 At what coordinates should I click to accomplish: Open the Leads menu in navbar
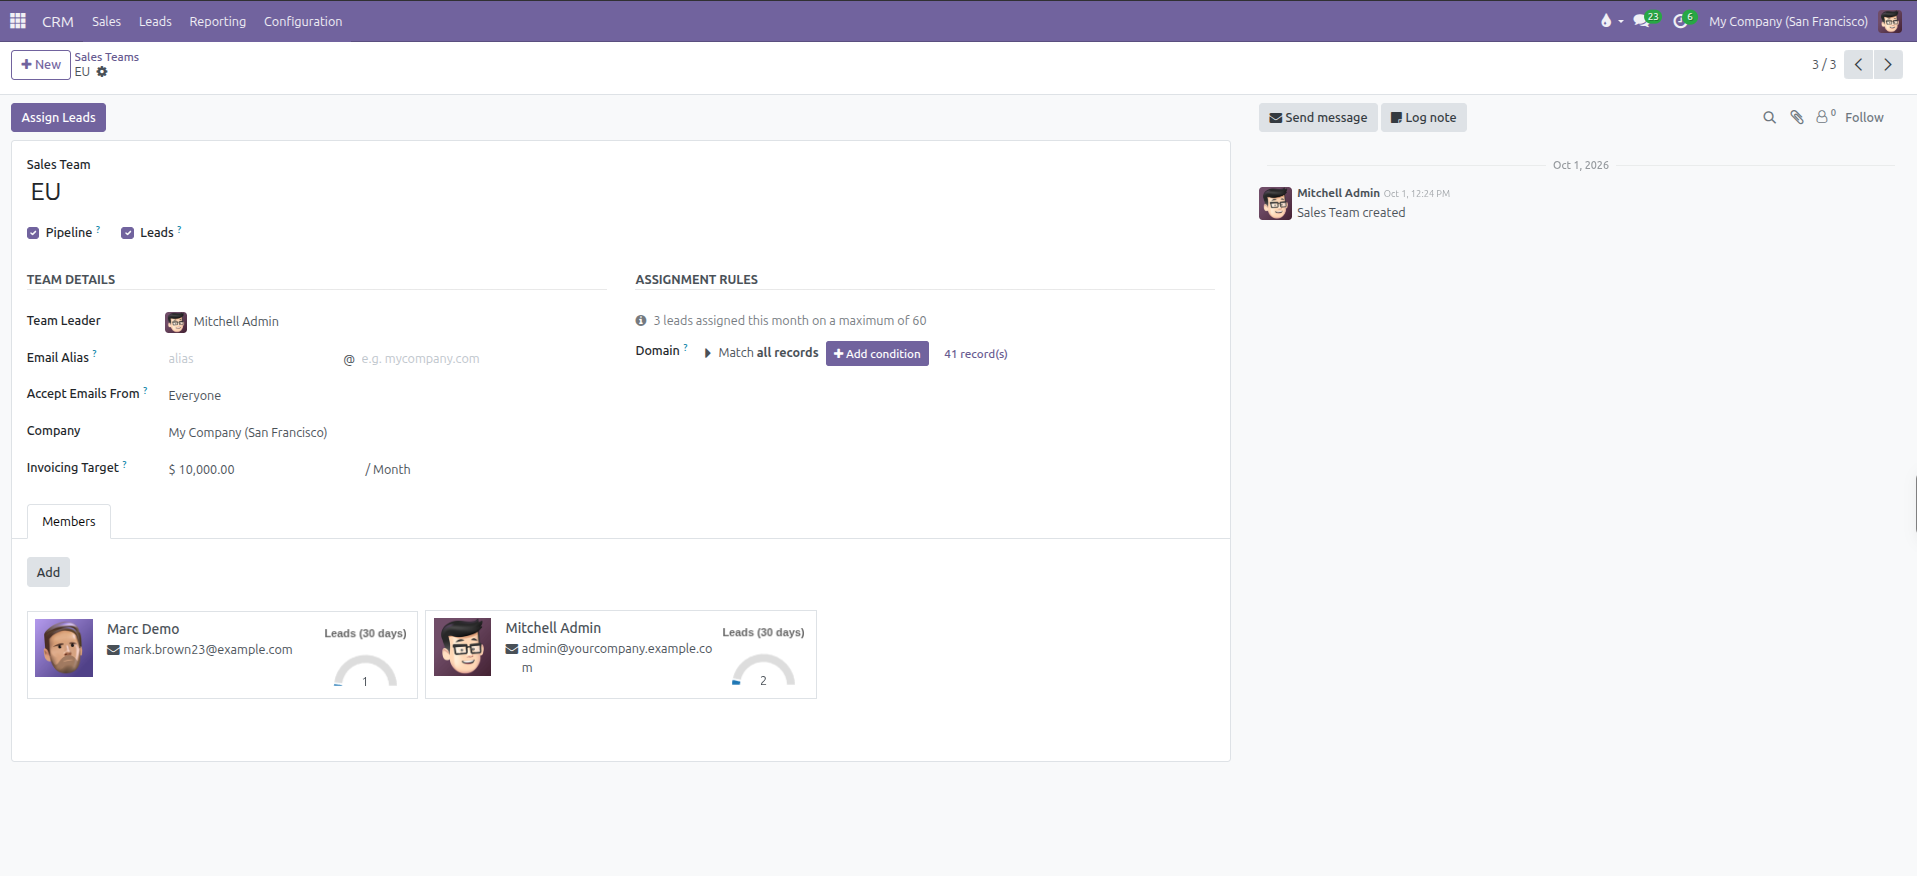(x=155, y=21)
